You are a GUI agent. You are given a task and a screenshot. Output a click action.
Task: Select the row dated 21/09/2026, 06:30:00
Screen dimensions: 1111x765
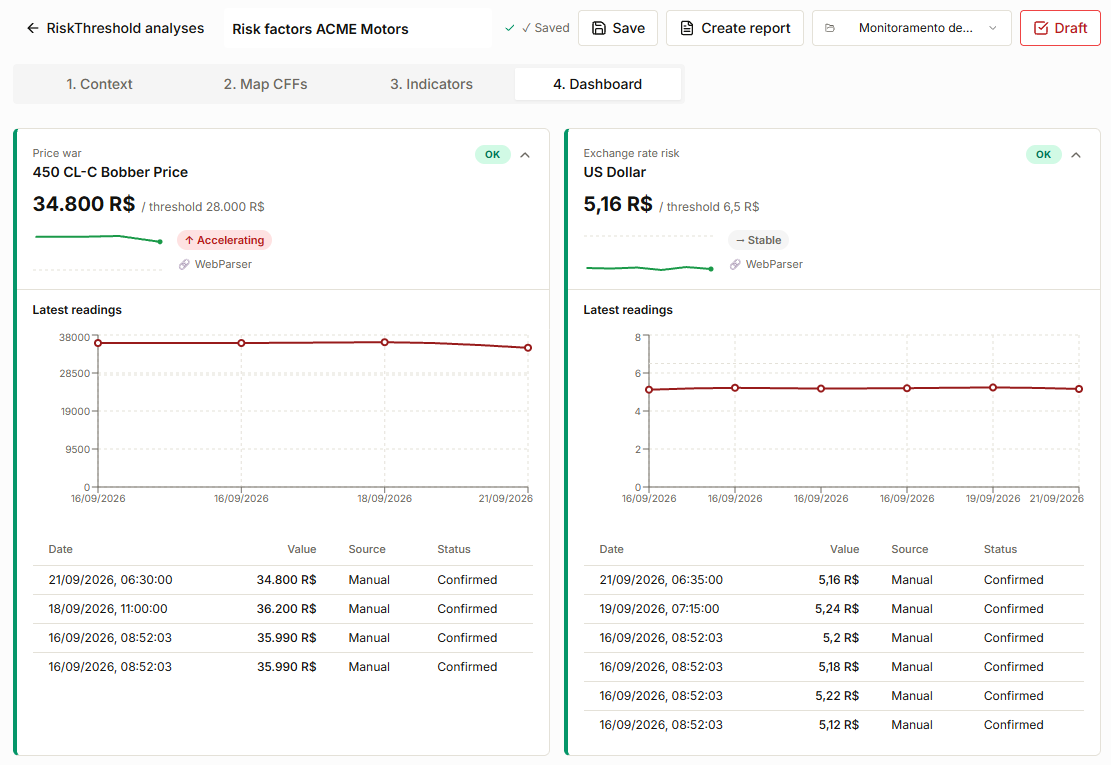tap(283, 580)
